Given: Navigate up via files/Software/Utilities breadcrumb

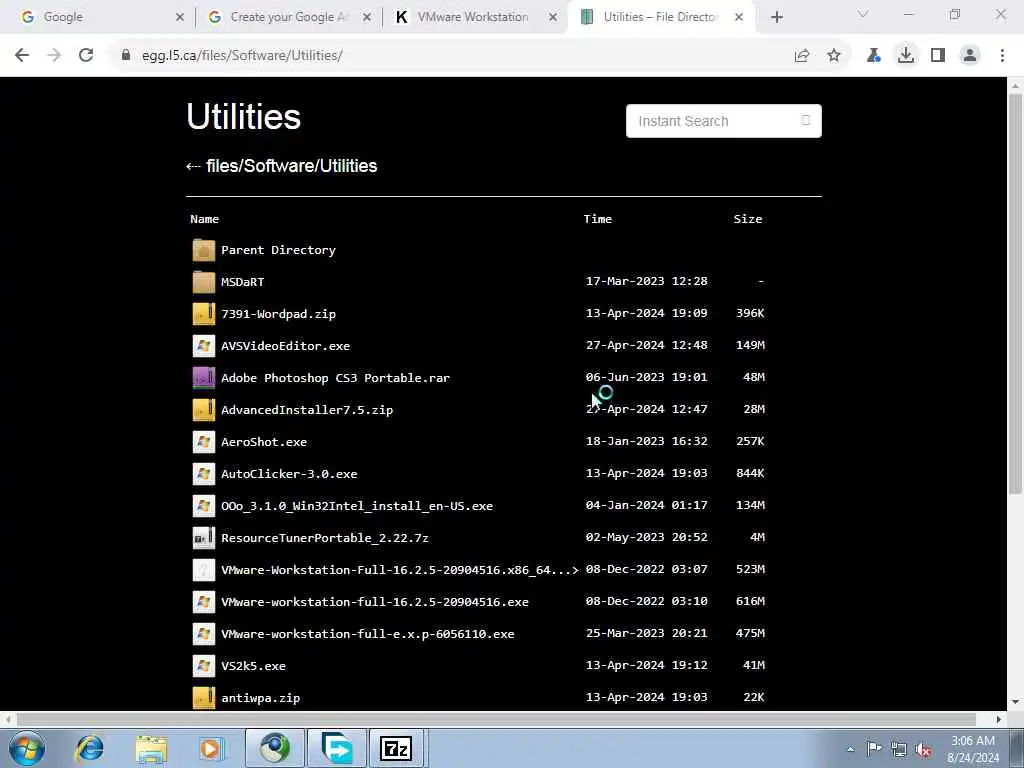Looking at the screenshot, I should pos(291,166).
